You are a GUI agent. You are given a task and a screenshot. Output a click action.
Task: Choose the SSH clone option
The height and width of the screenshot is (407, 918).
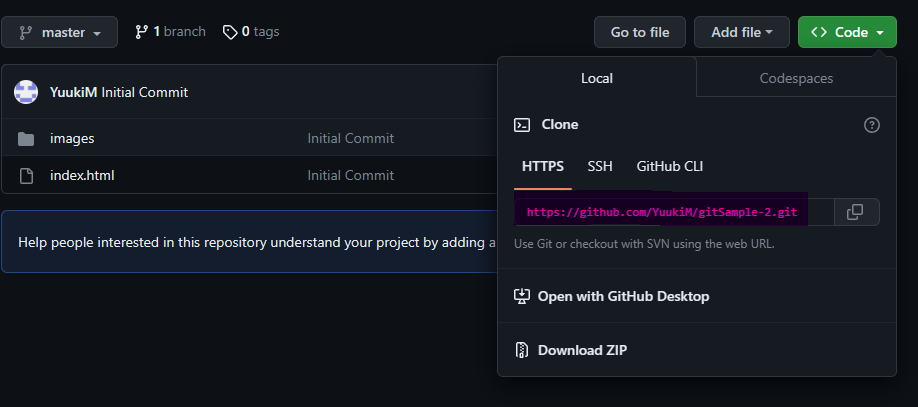click(600, 166)
